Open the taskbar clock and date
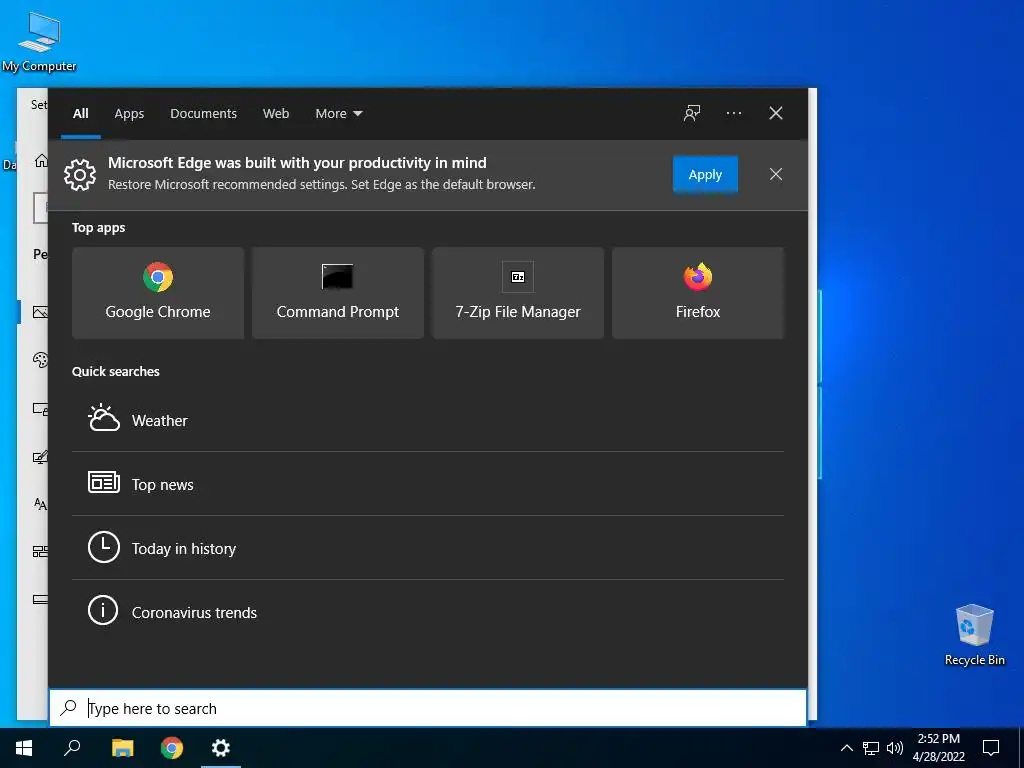The height and width of the screenshot is (768, 1024). coord(938,748)
